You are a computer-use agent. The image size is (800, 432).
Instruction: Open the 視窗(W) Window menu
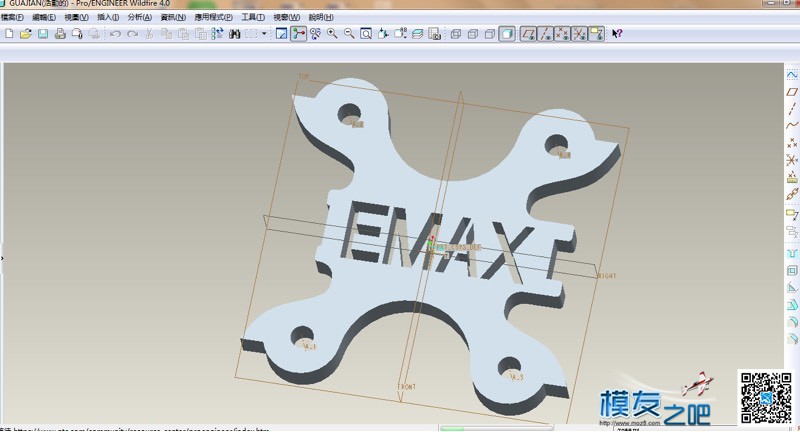(x=286, y=17)
